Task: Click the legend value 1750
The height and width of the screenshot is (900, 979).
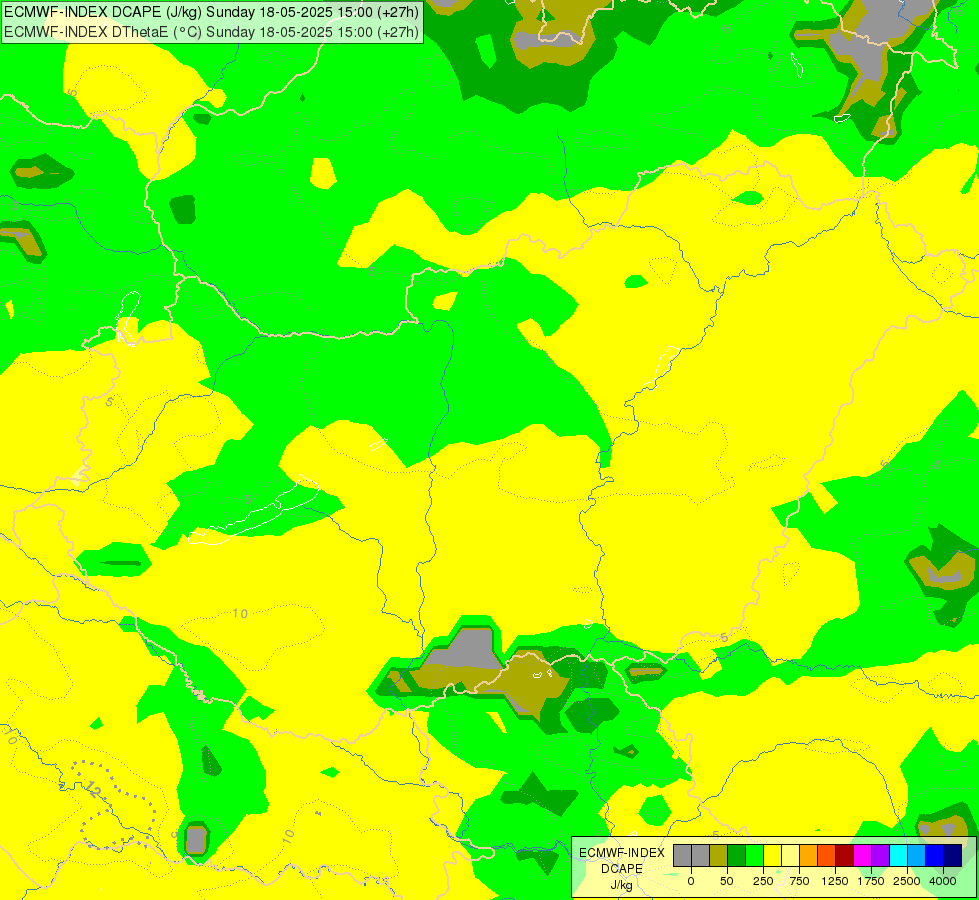Action: tap(871, 881)
